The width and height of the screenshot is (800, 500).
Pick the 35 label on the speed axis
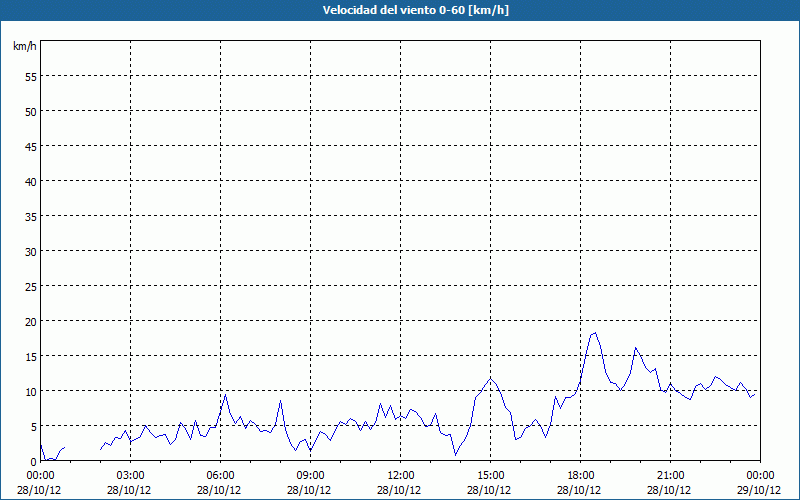tap(31, 216)
